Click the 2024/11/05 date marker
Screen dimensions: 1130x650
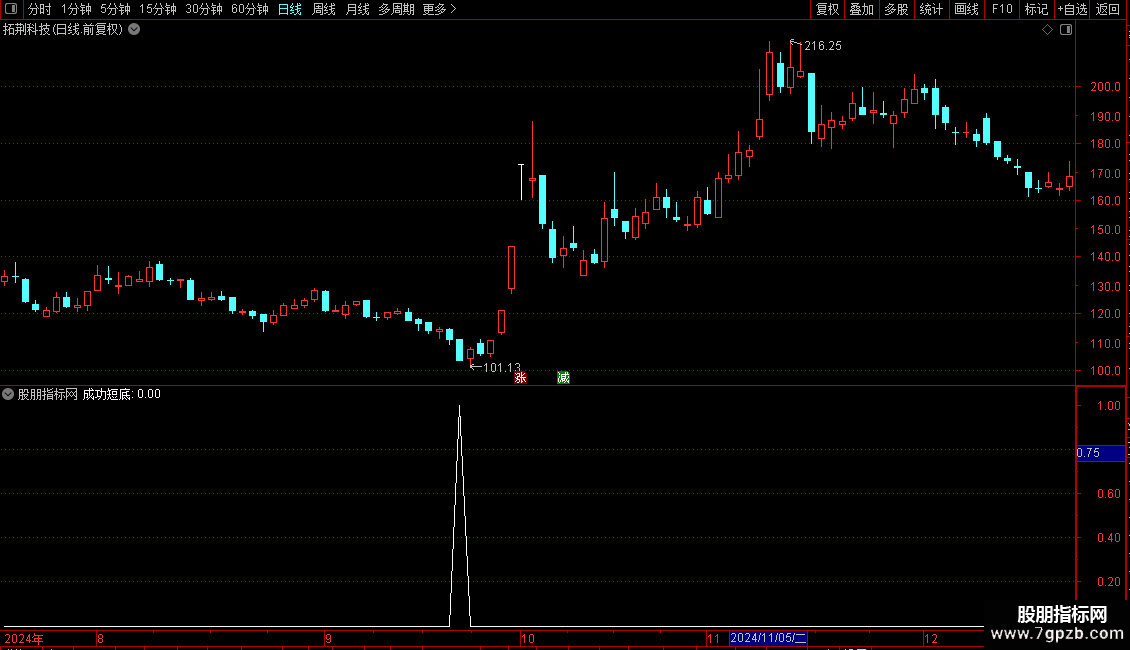[x=768, y=638]
